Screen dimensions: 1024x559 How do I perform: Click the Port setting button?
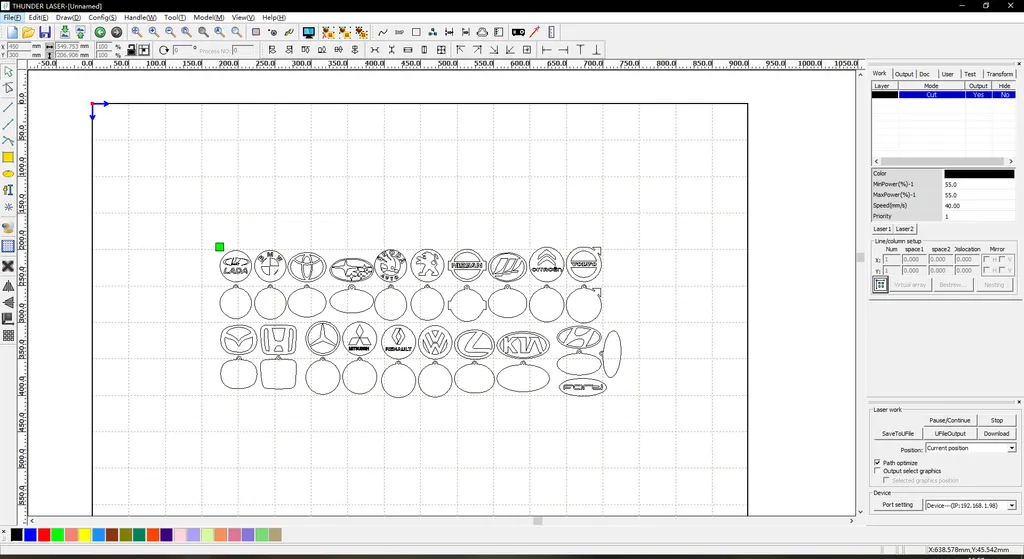pos(898,505)
